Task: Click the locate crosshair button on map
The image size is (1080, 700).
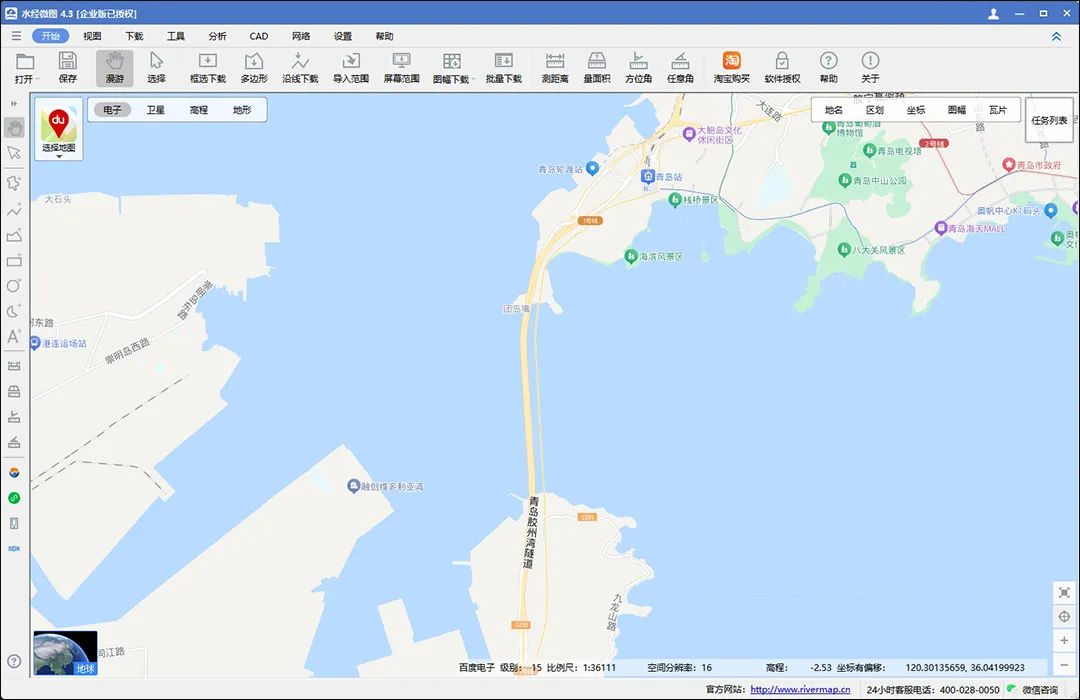Action: pyautogui.click(x=1064, y=617)
